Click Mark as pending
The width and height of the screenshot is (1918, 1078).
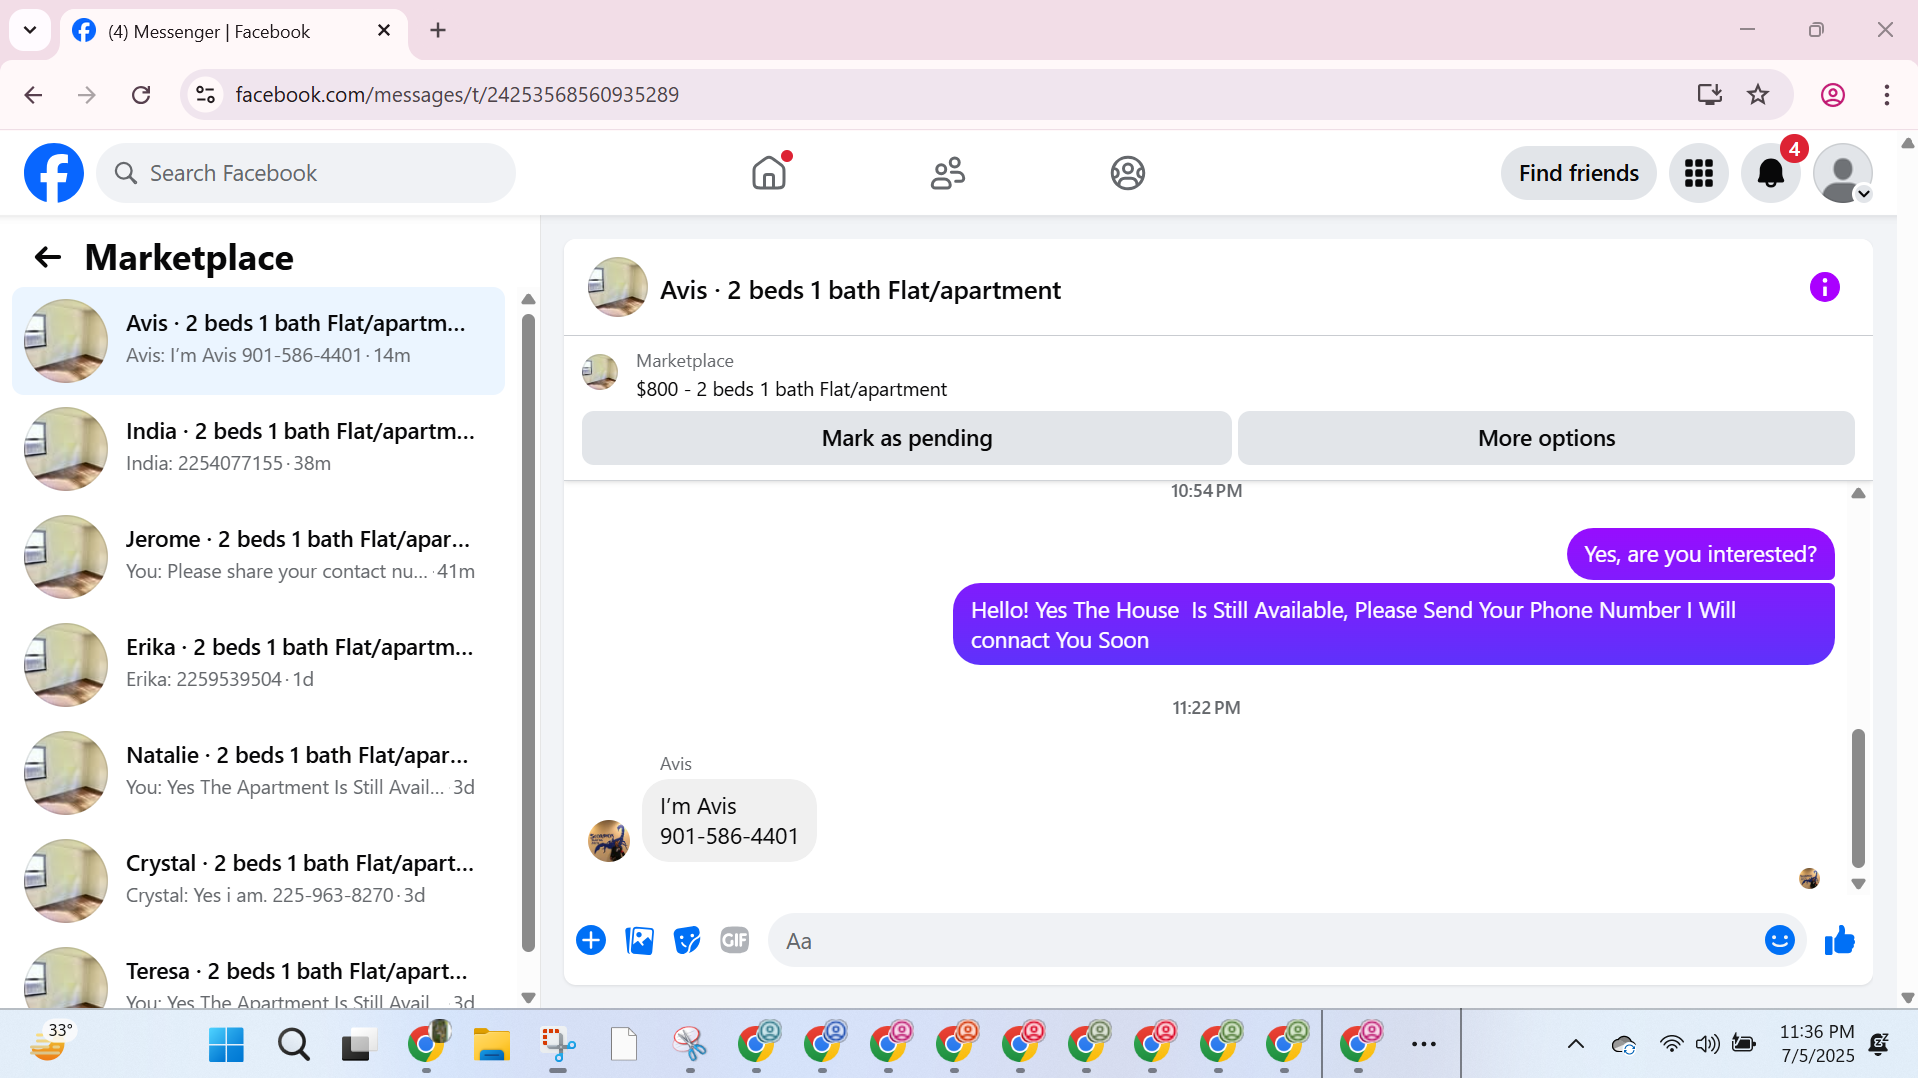[906, 438]
